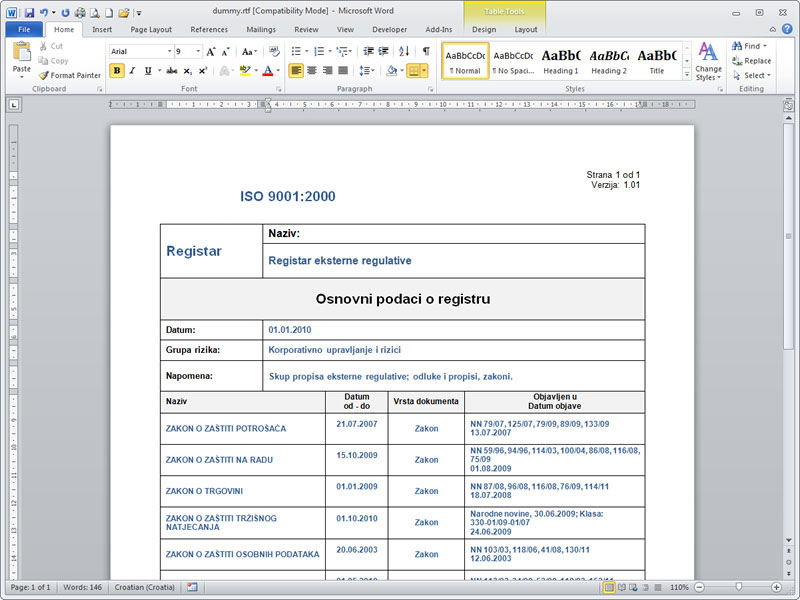Screen dimensions: 800x600
Task: Toggle Underline formatting
Action: tap(148, 70)
